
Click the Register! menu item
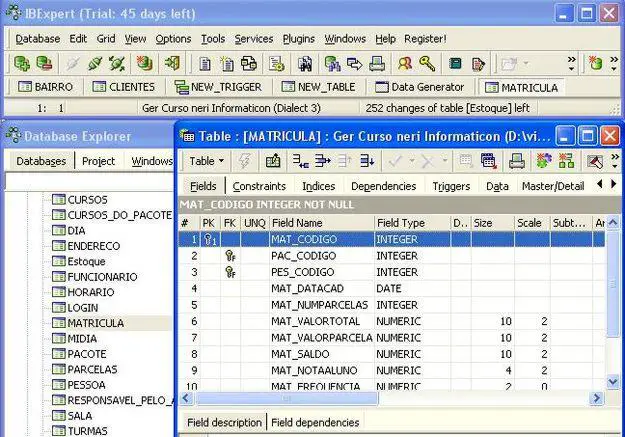point(425,39)
